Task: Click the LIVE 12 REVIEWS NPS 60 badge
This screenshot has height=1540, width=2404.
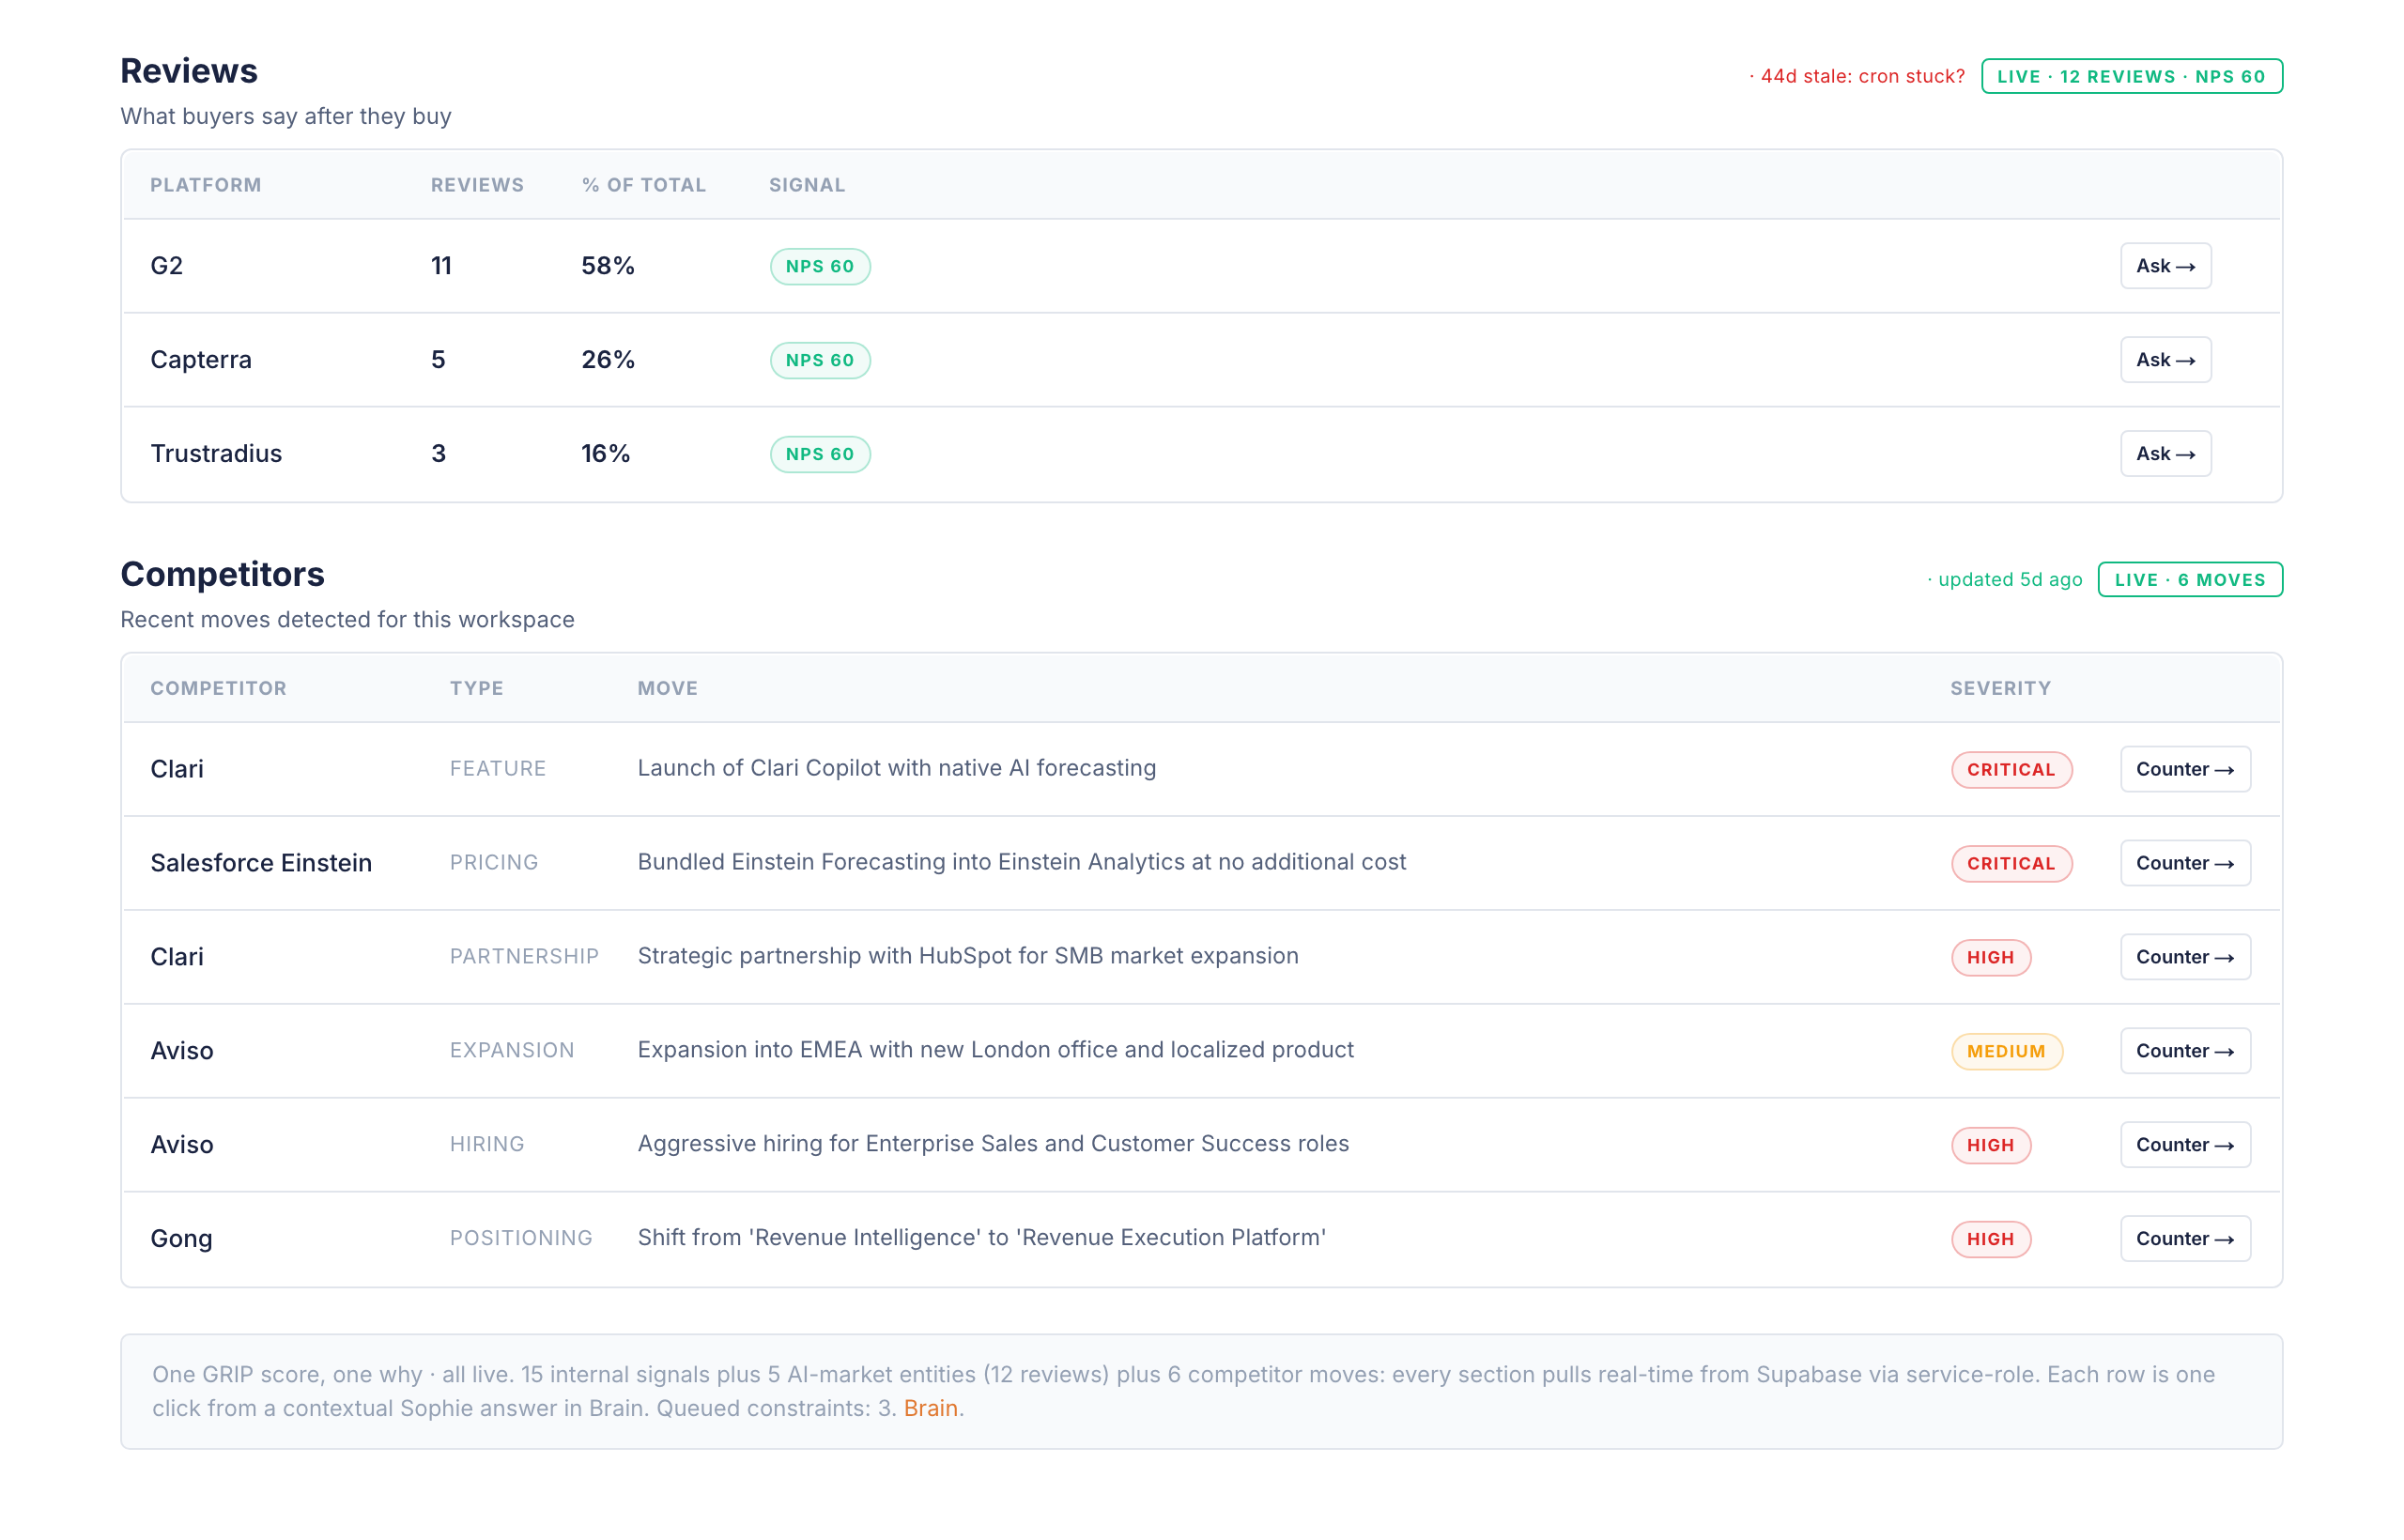Action: (x=2131, y=77)
